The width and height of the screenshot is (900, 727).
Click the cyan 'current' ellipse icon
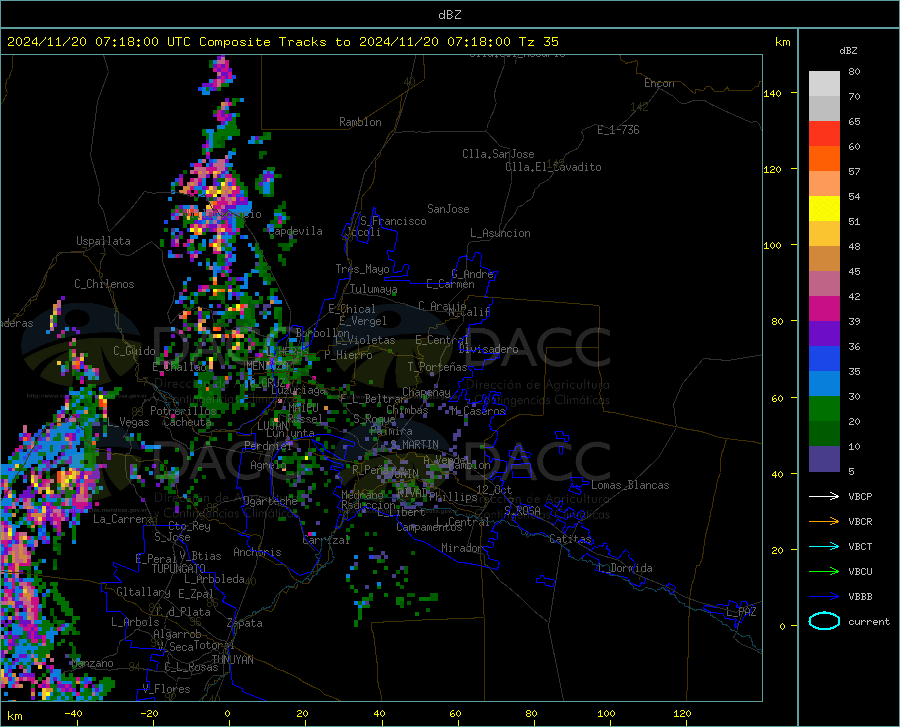(x=824, y=621)
